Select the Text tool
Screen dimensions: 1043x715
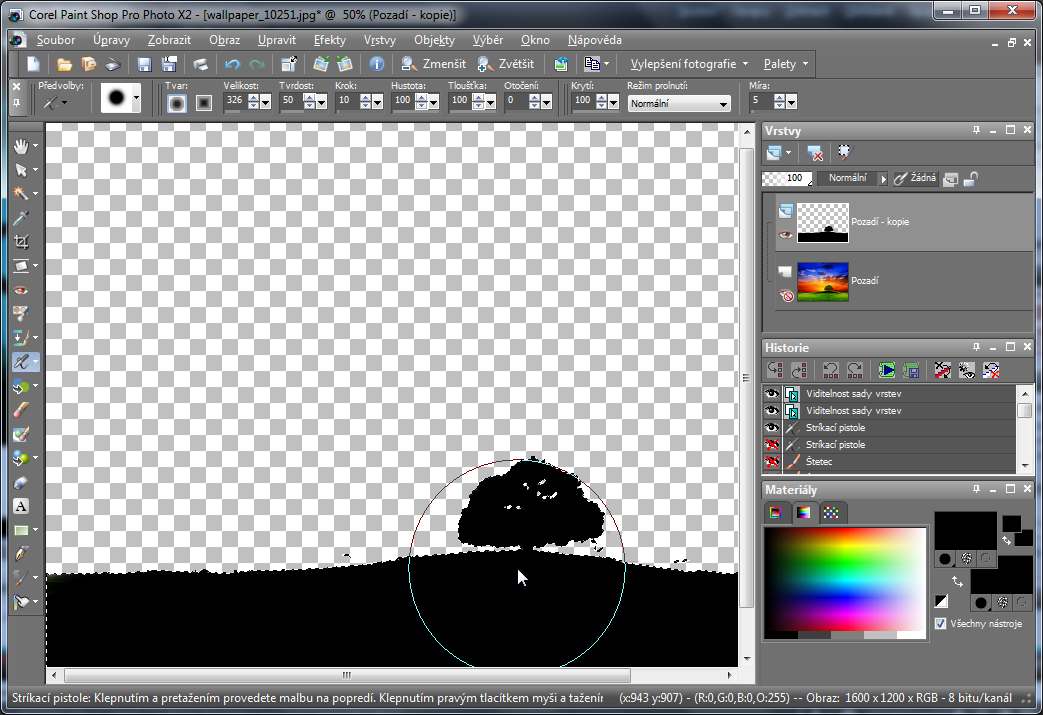[x=21, y=506]
